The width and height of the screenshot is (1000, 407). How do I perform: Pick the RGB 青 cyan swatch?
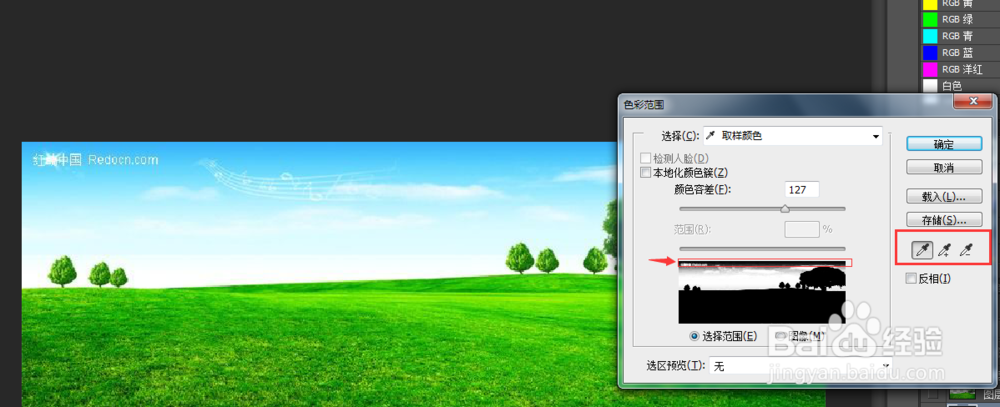(x=930, y=36)
